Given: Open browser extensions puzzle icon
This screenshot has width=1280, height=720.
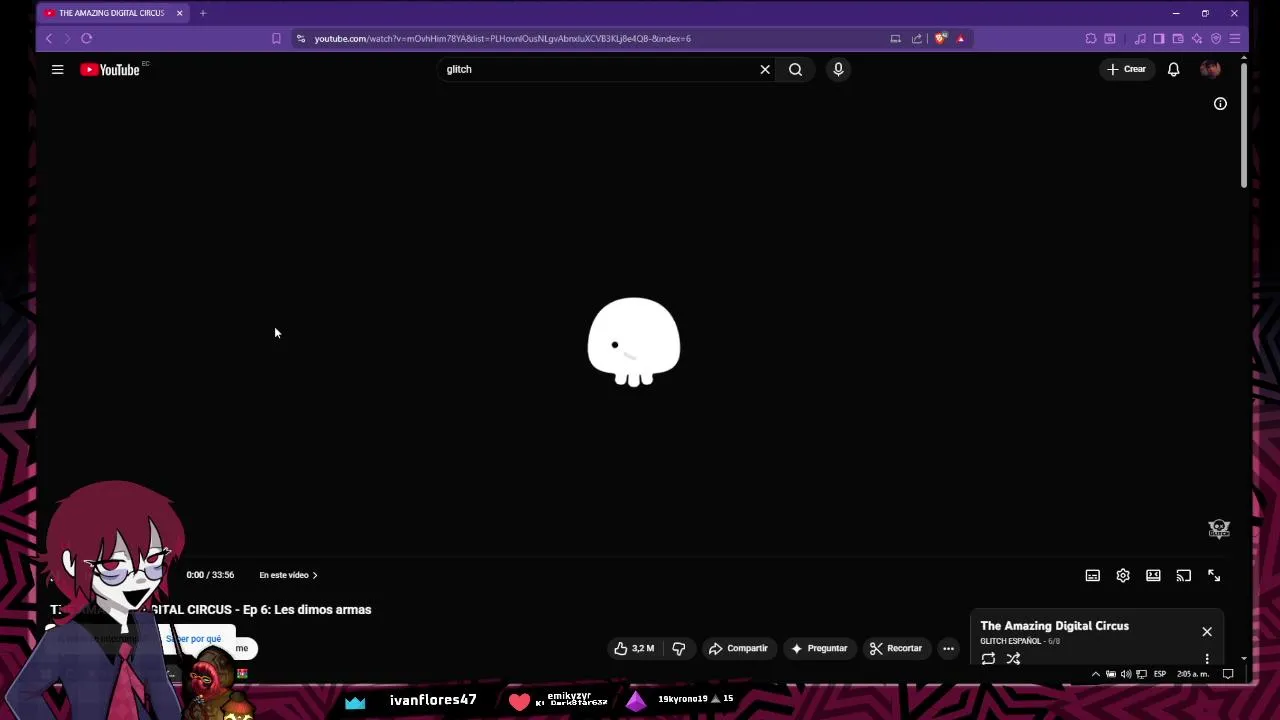Looking at the screenshot, I should (x=1091, y=38).
